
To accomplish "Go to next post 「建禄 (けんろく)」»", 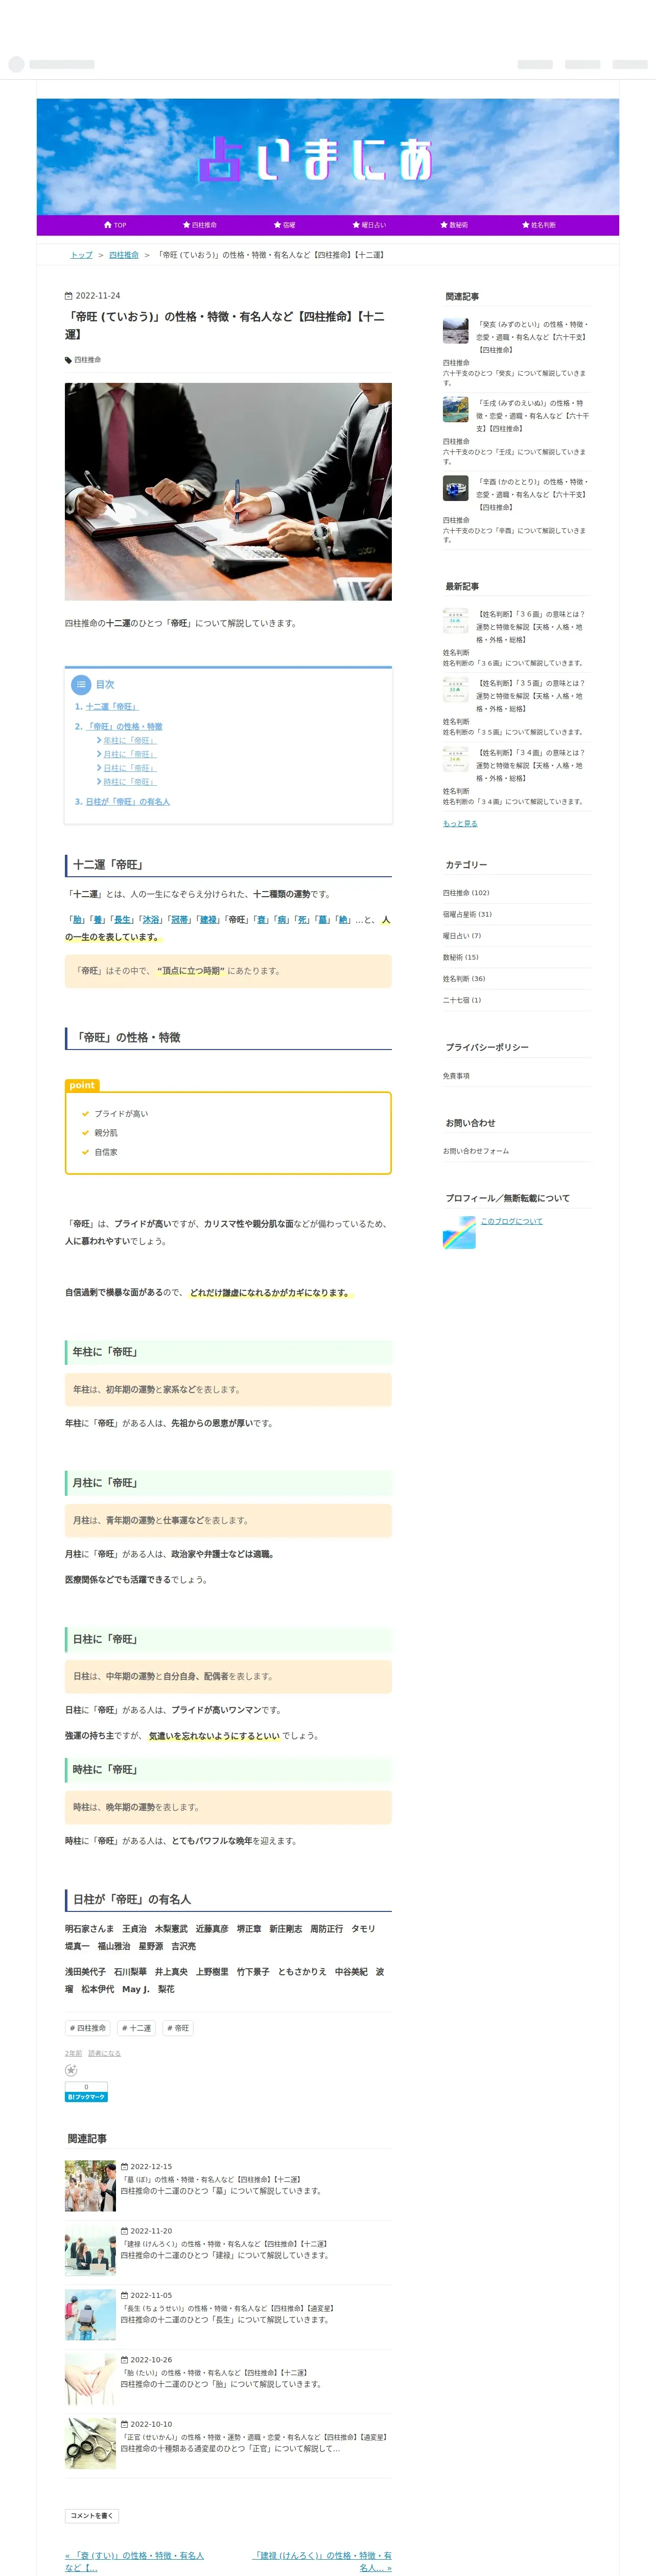I will [x=322, y=2561].
